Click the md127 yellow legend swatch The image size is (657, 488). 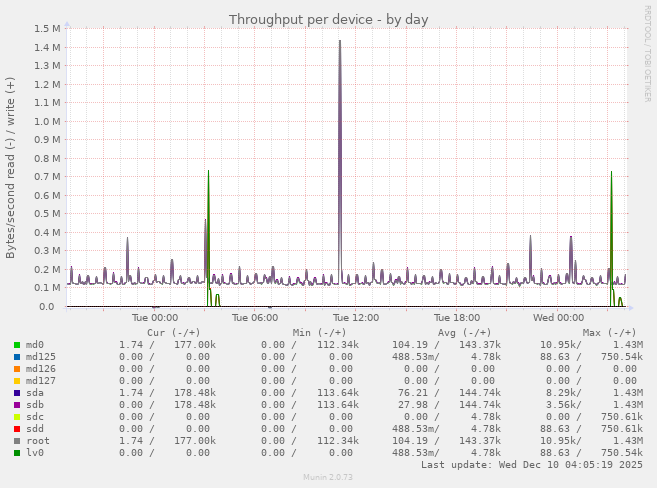click(x=17, y=381)
